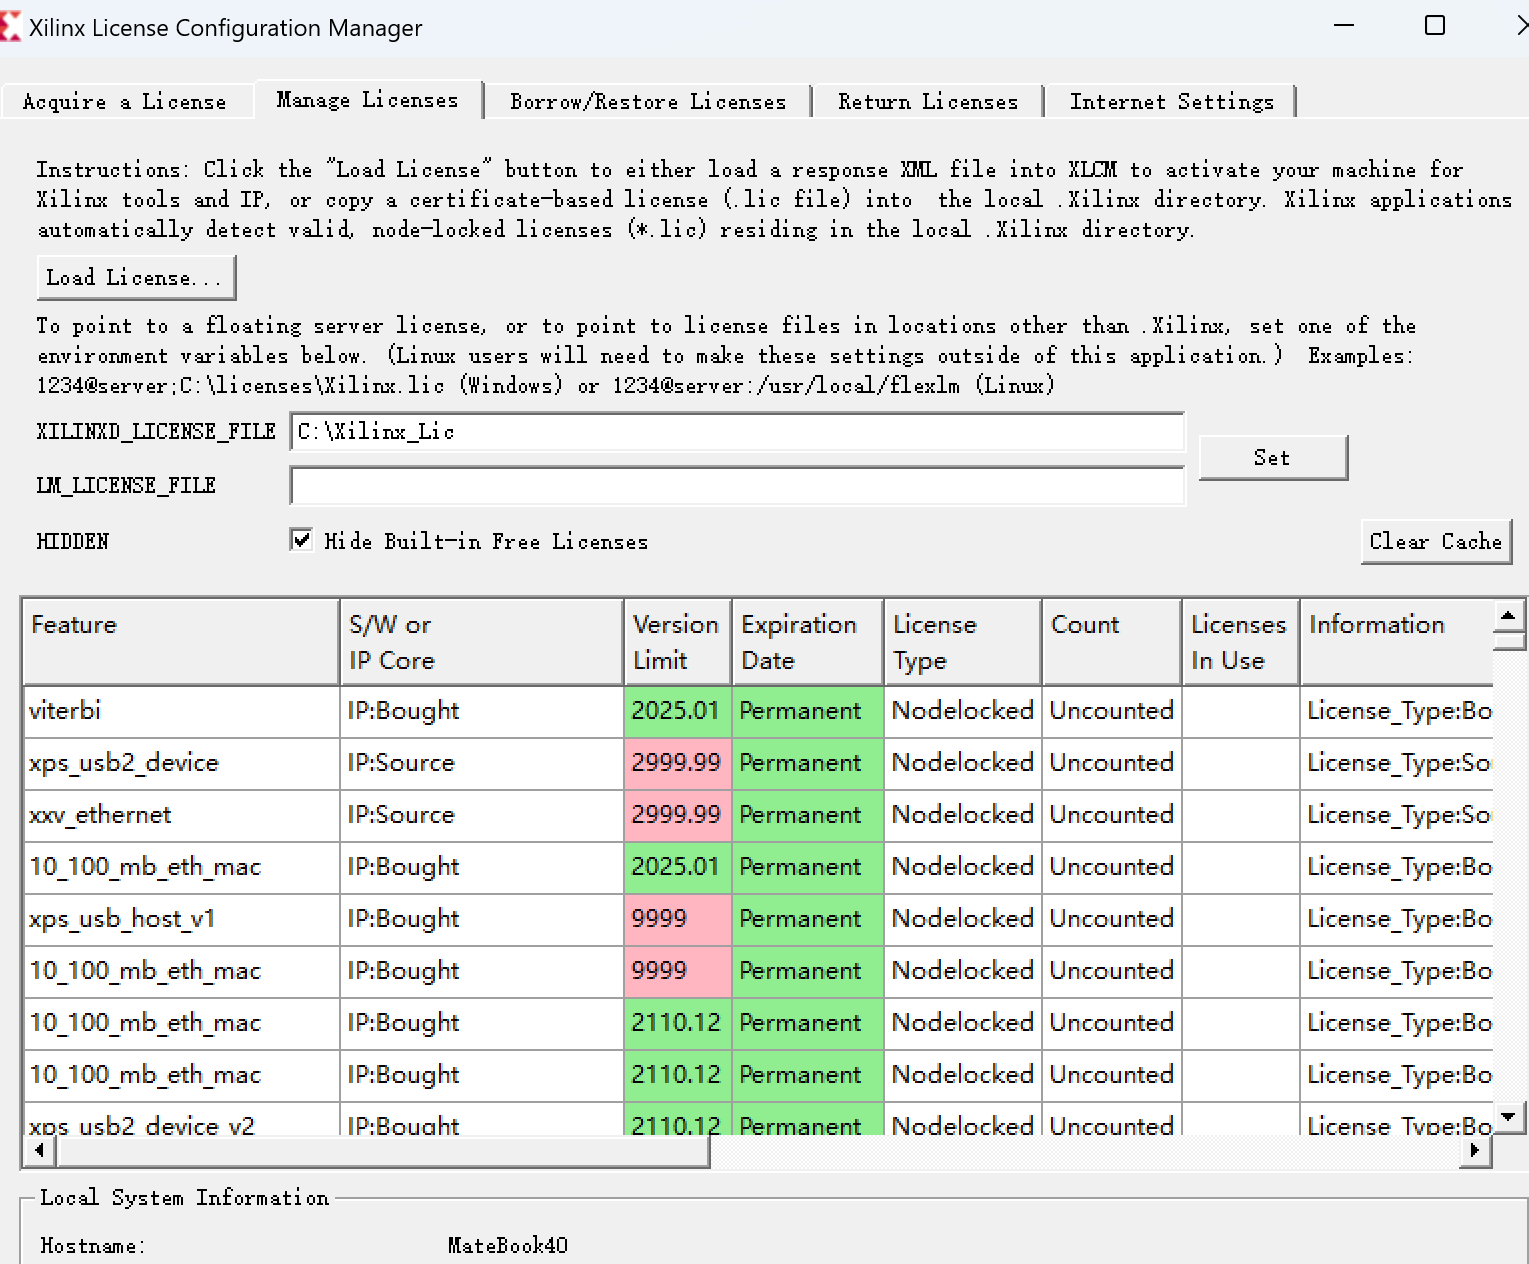Click the XILINXD_LICENSE_FILE input field
This screenshot has height=1264, width=1529.
[738, 432]
